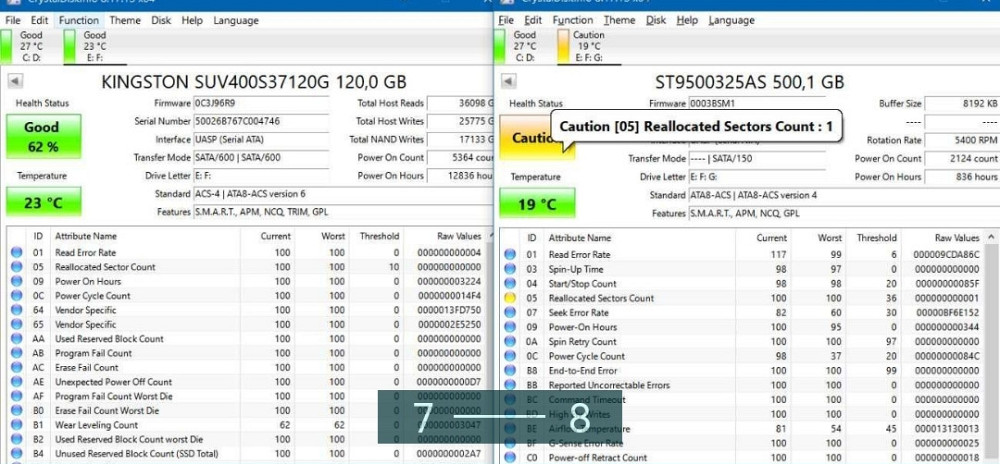
Task: Open File menu in right window
Action: coord(506,20)
